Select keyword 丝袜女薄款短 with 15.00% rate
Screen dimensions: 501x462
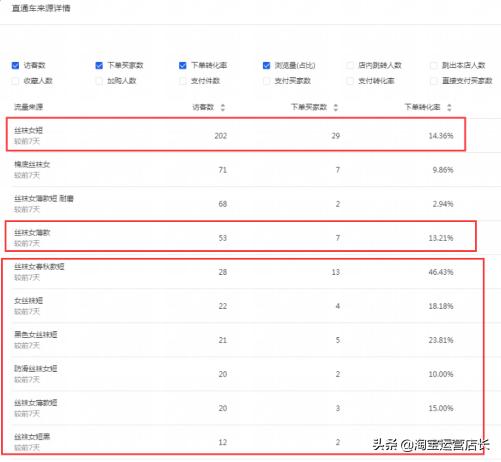point(36,403)
